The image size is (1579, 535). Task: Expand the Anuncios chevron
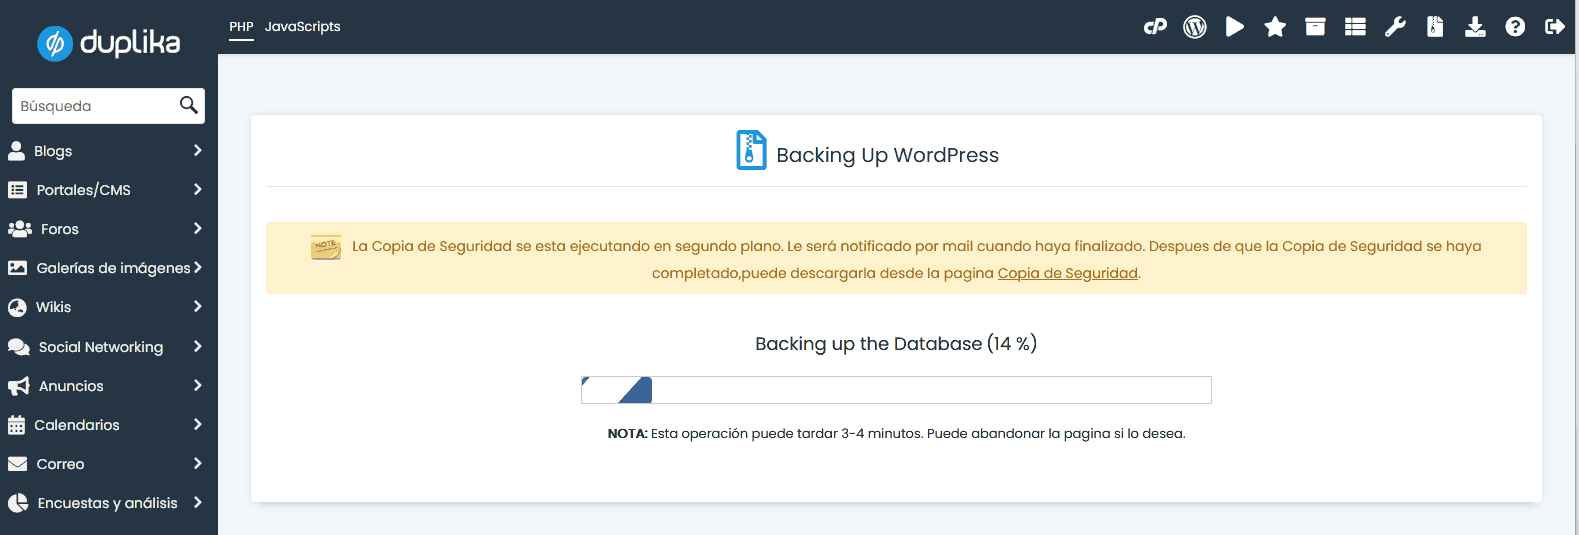point(198,385)
